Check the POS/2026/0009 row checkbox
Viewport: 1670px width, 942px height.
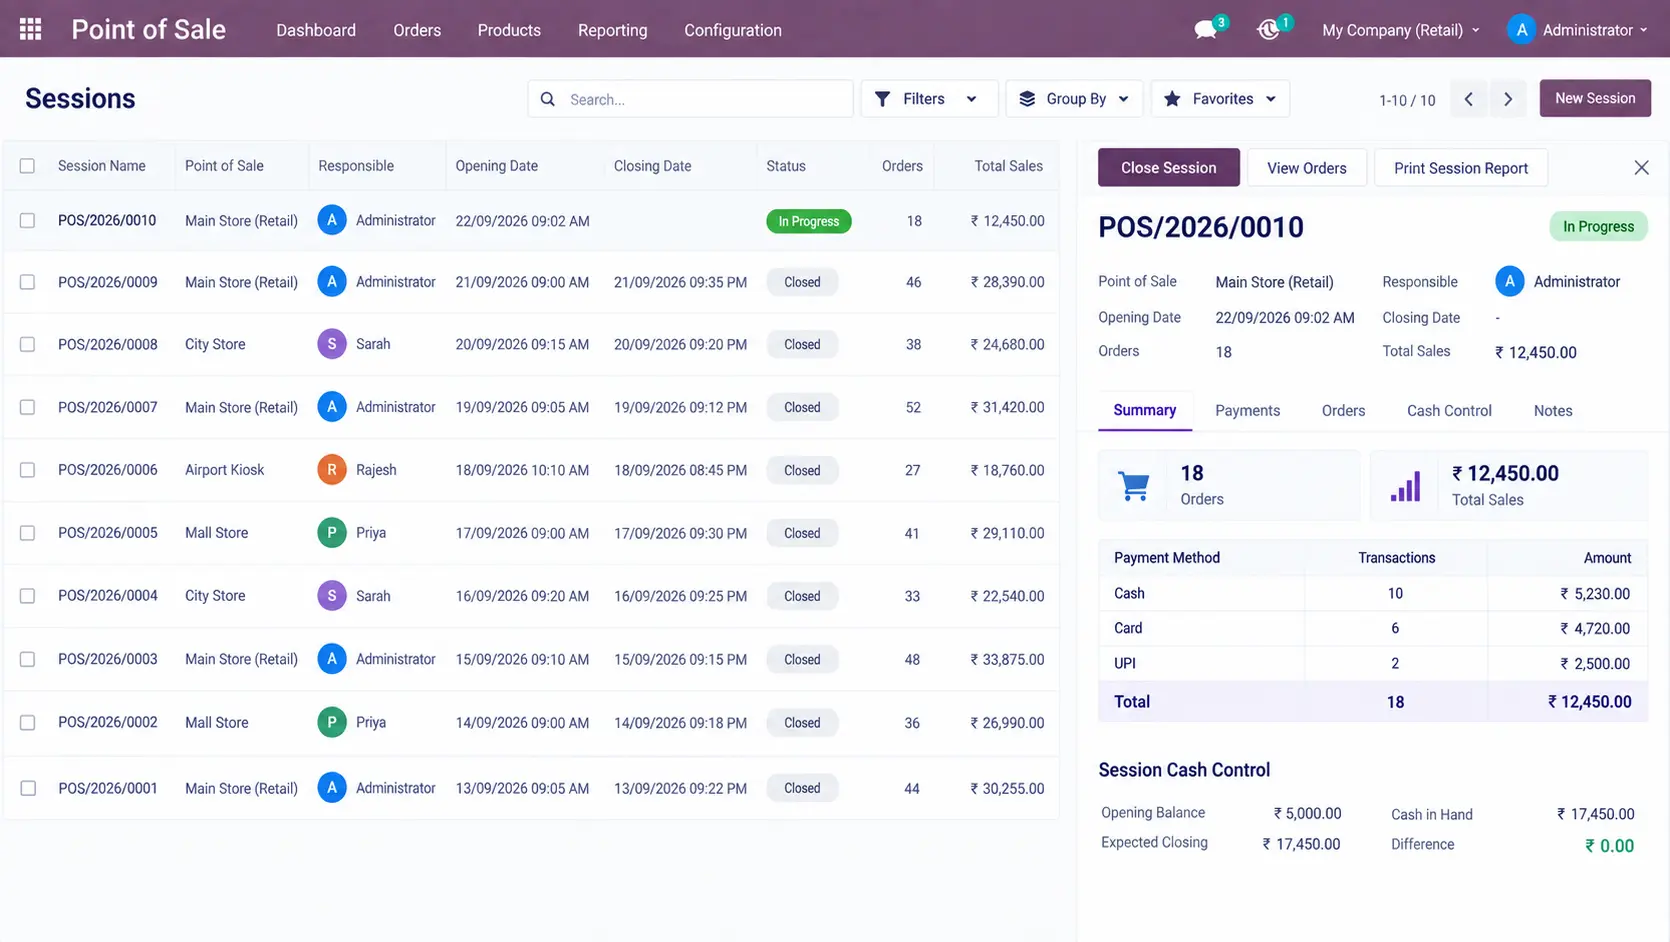(27, 282)
